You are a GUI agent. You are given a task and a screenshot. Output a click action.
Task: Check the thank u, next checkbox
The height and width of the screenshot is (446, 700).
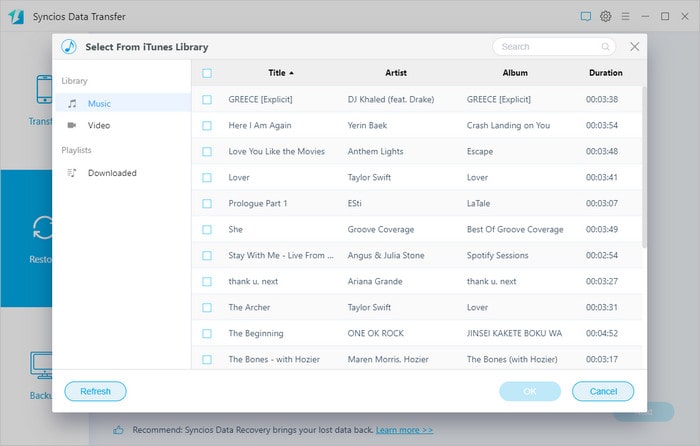207,281
